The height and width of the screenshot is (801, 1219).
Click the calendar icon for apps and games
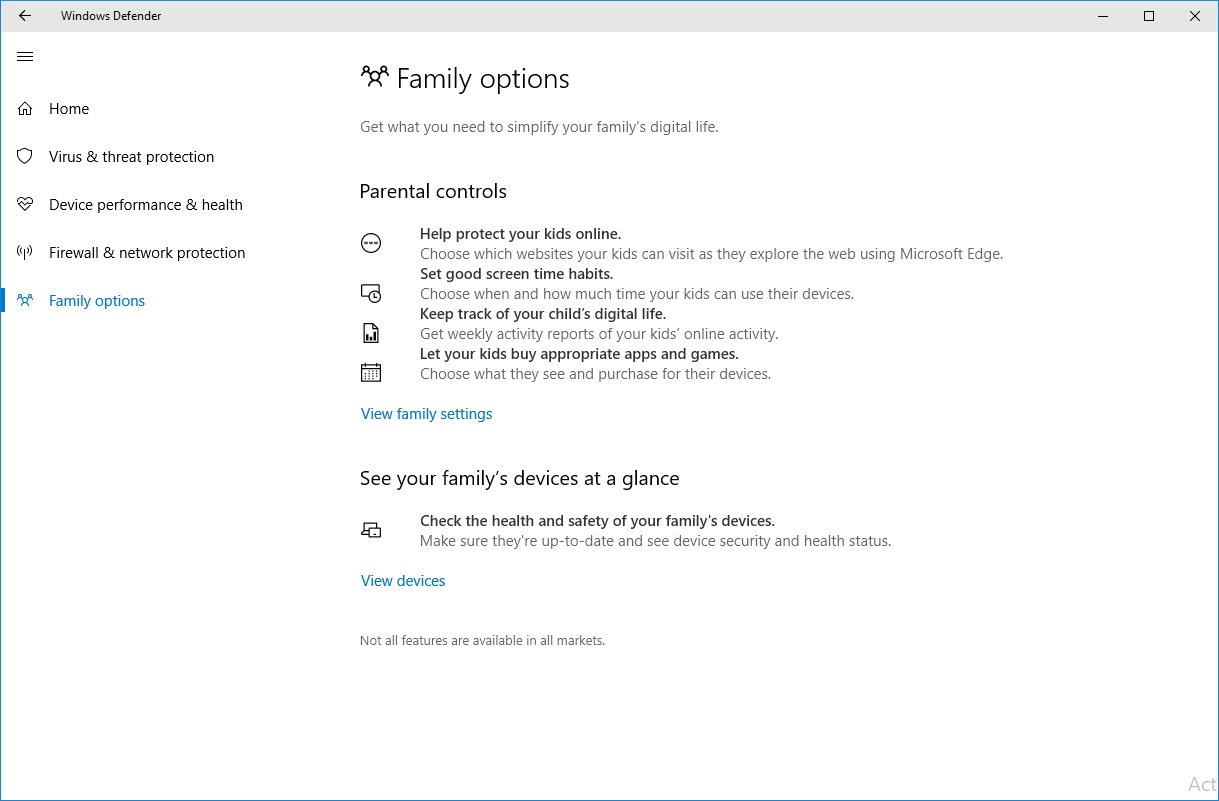(x=371, y=373)
